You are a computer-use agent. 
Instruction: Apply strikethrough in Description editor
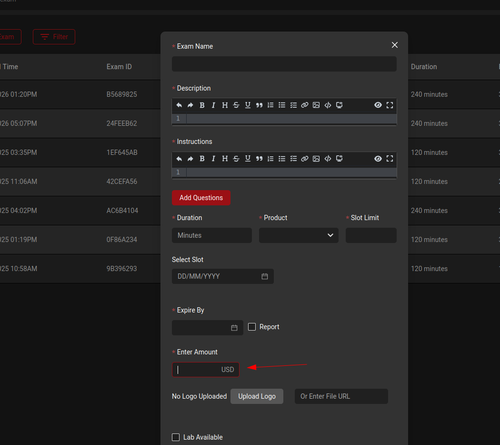point(236,105)
